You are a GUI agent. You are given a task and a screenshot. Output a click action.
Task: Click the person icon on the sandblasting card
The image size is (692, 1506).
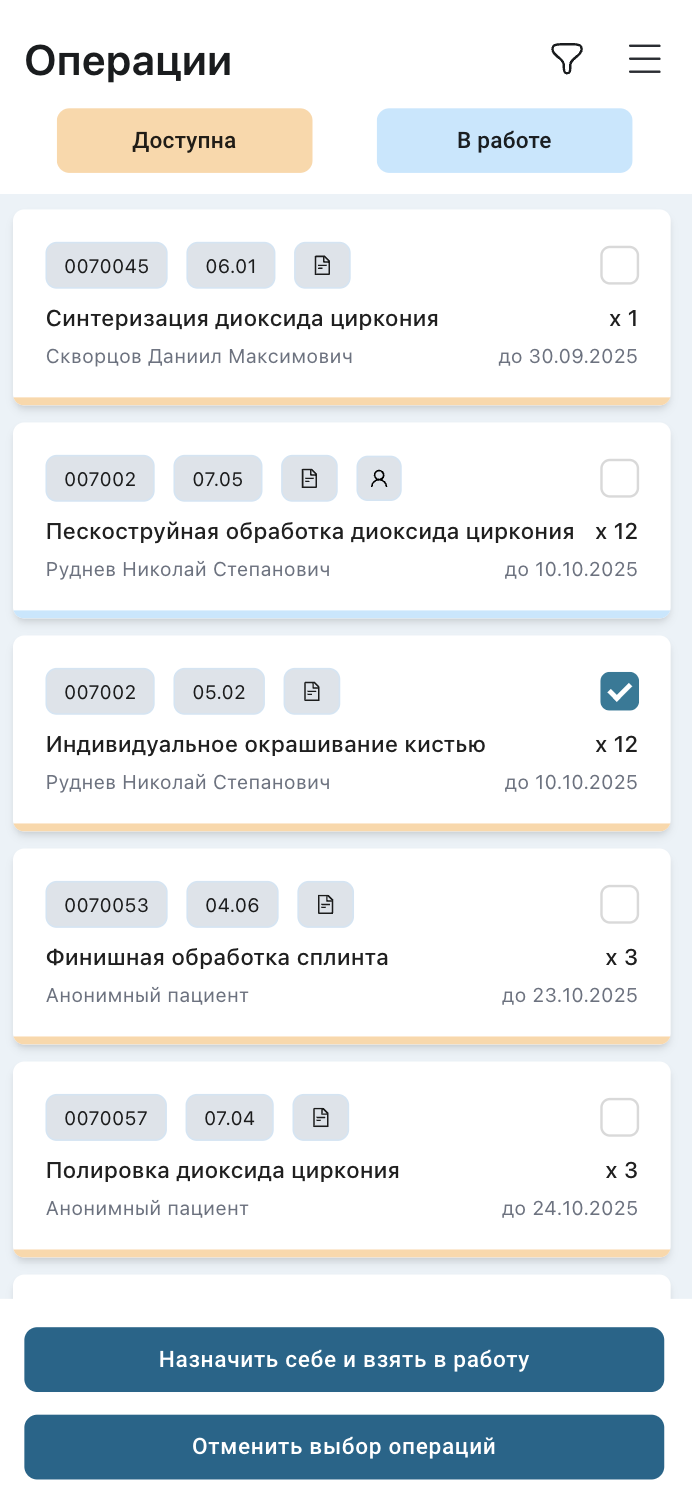coord(379,478)
